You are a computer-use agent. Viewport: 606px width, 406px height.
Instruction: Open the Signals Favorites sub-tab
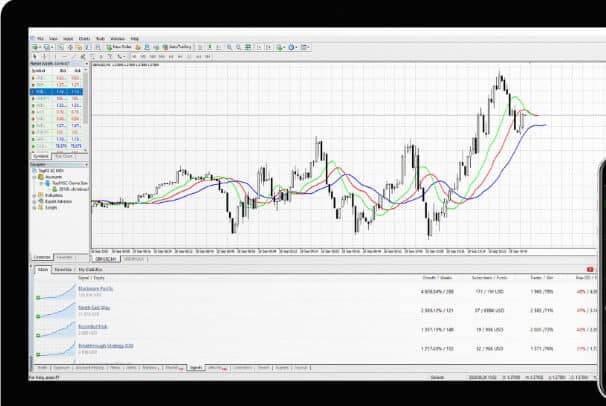(63, 270)
